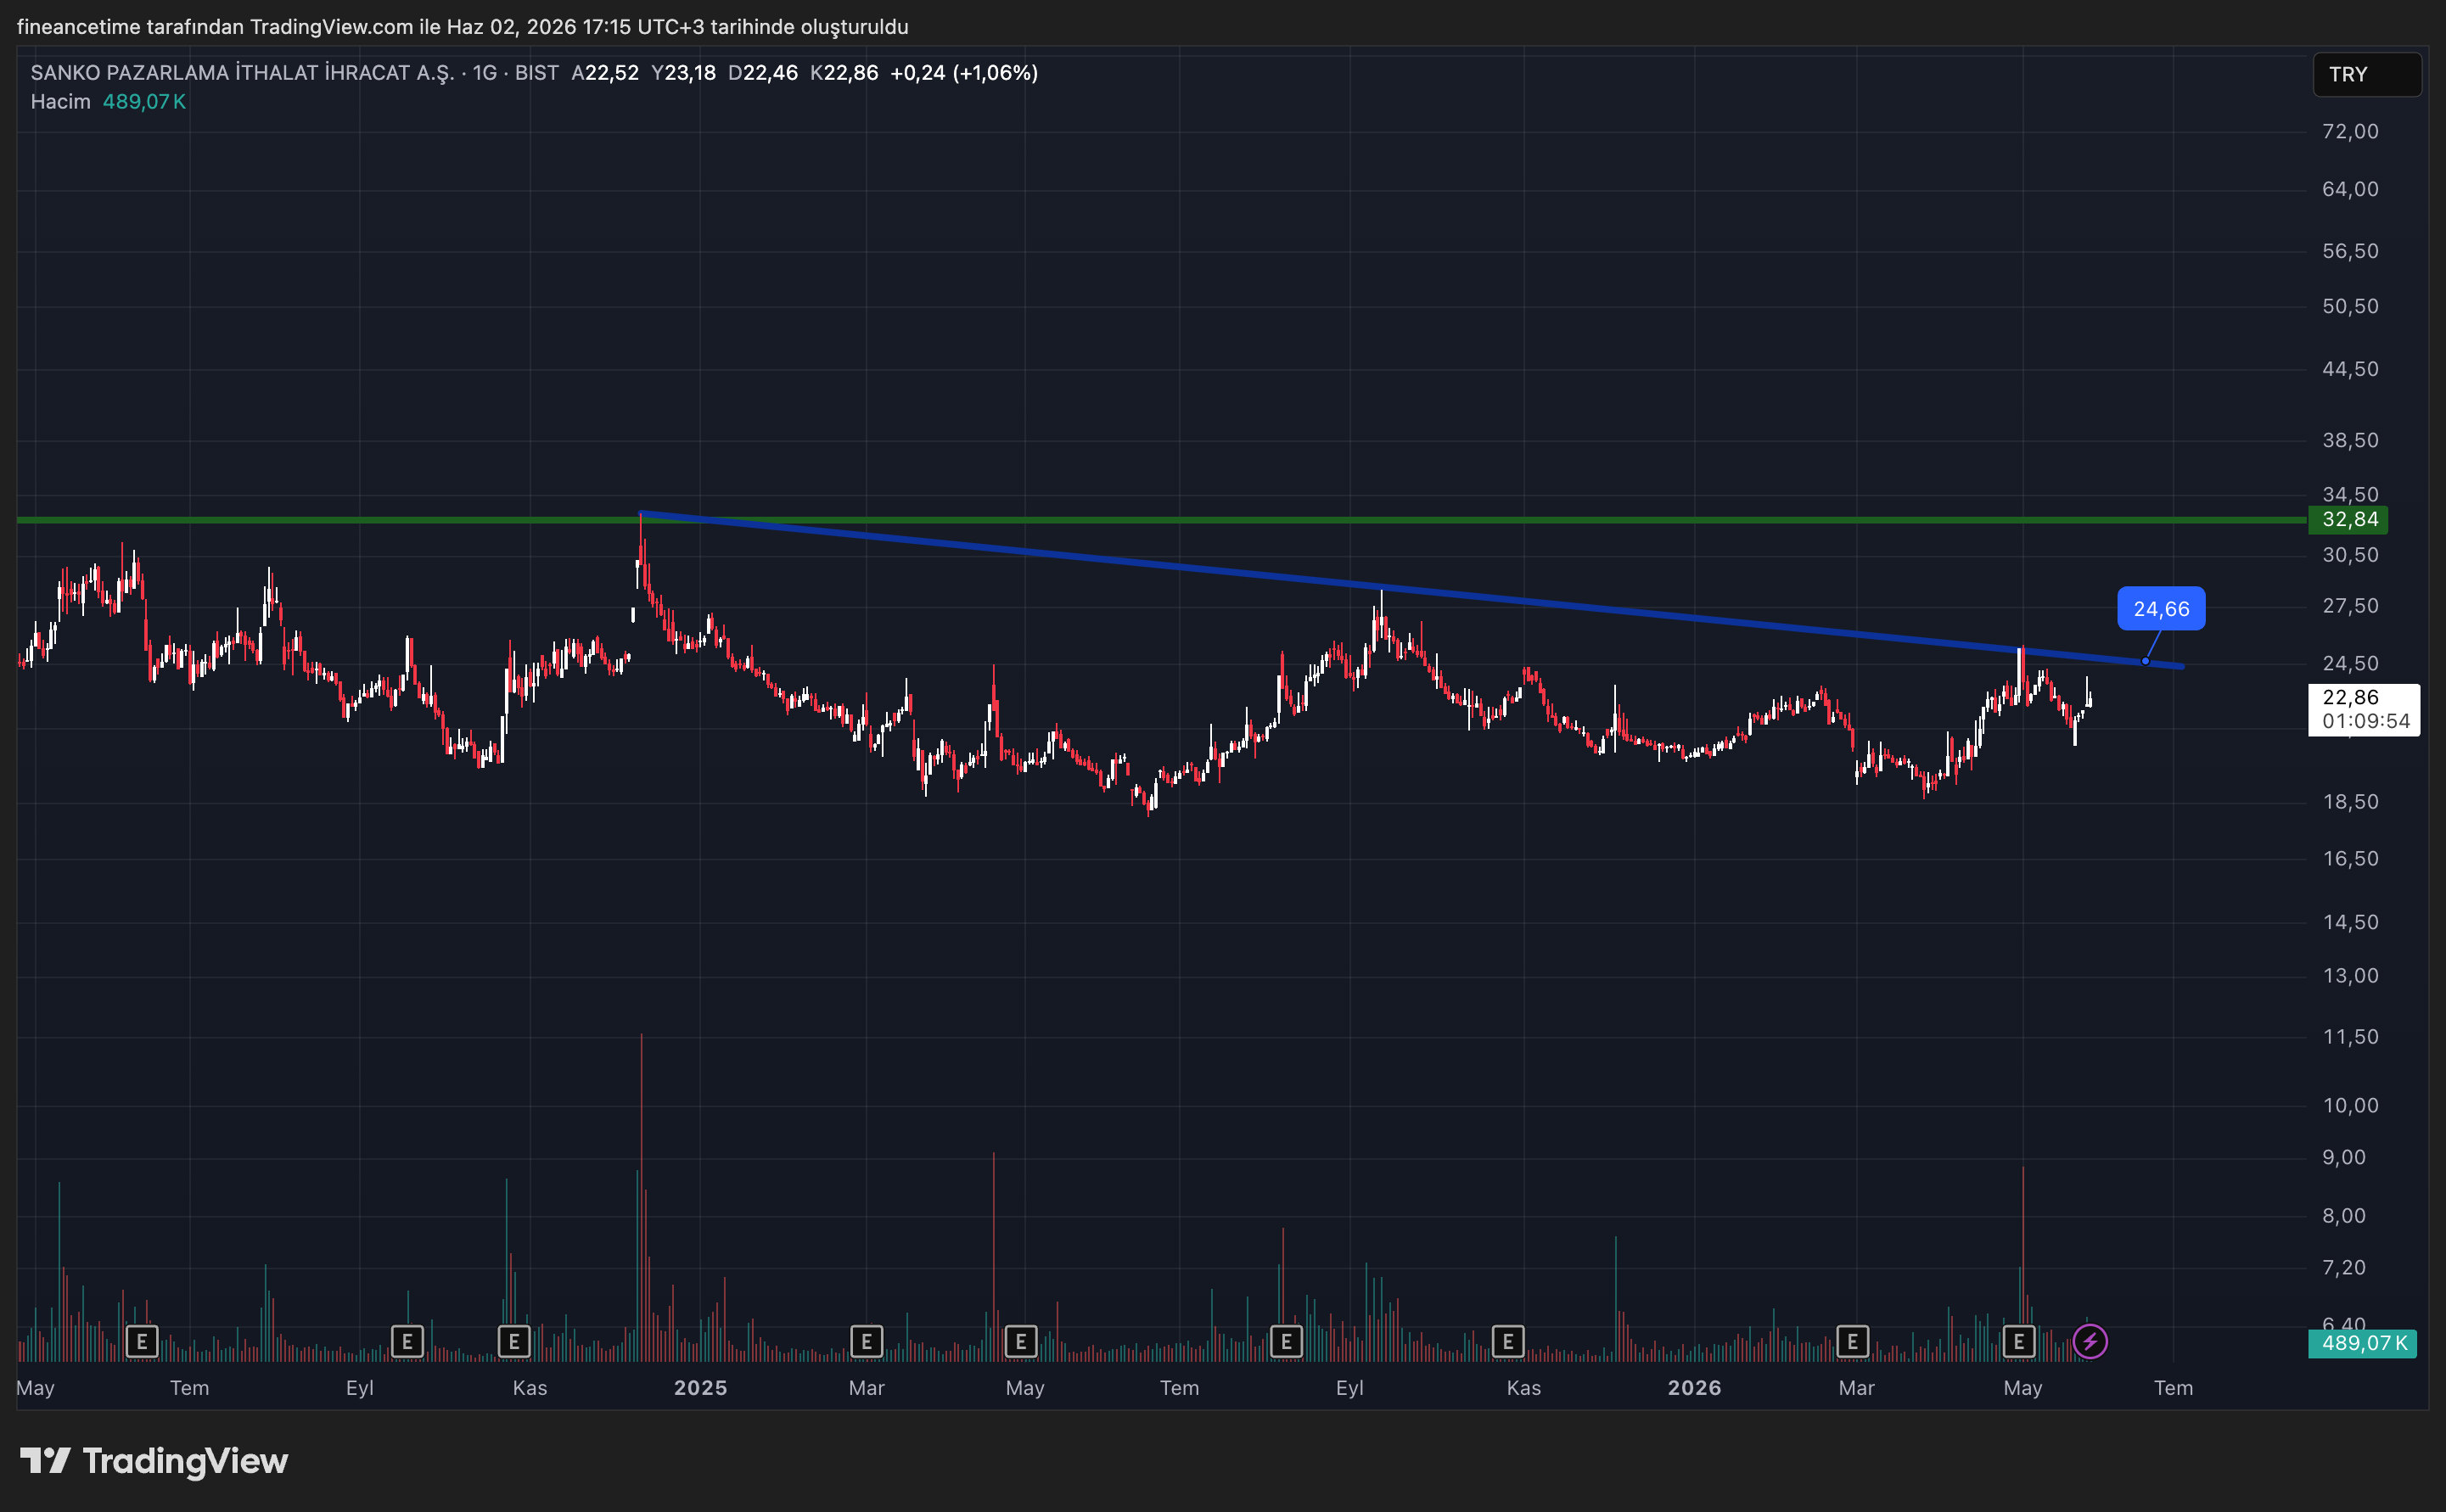Screen dimensions: 2446x1512
Task: Select the E earnings marker above Mar 2025
Action: [x=866, y=1341]
